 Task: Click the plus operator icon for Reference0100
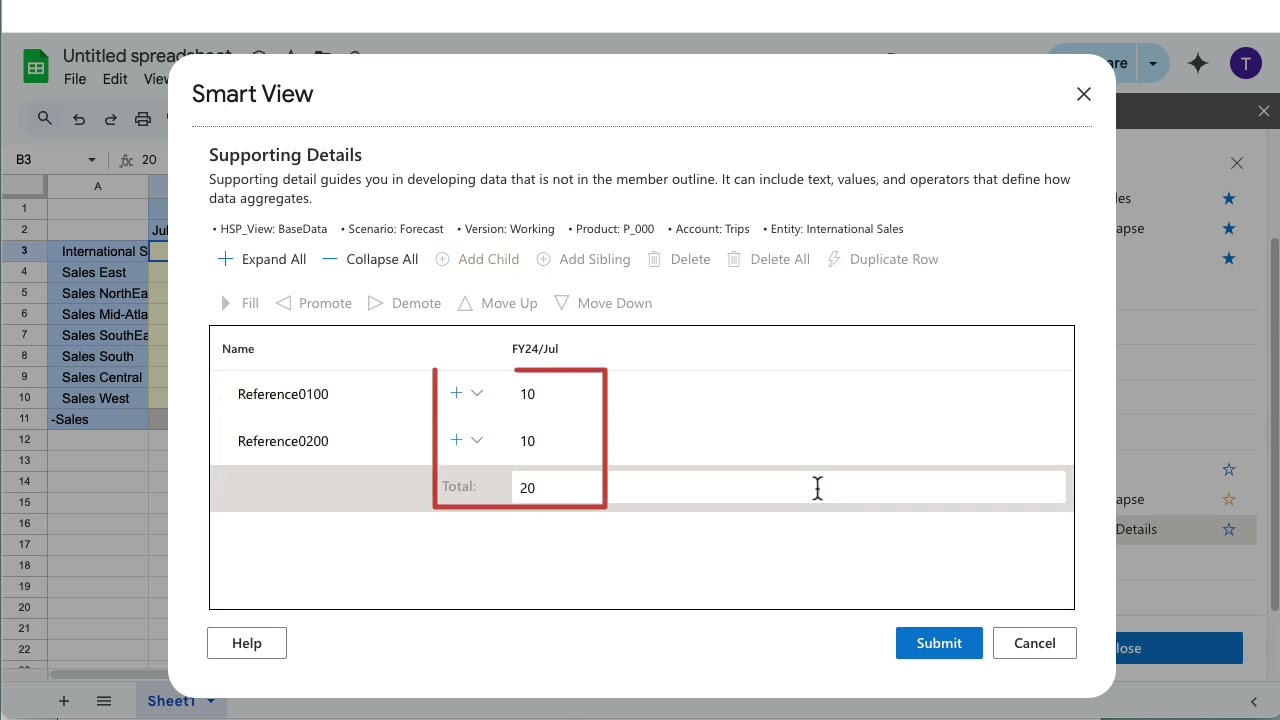[x=456, y=393]
